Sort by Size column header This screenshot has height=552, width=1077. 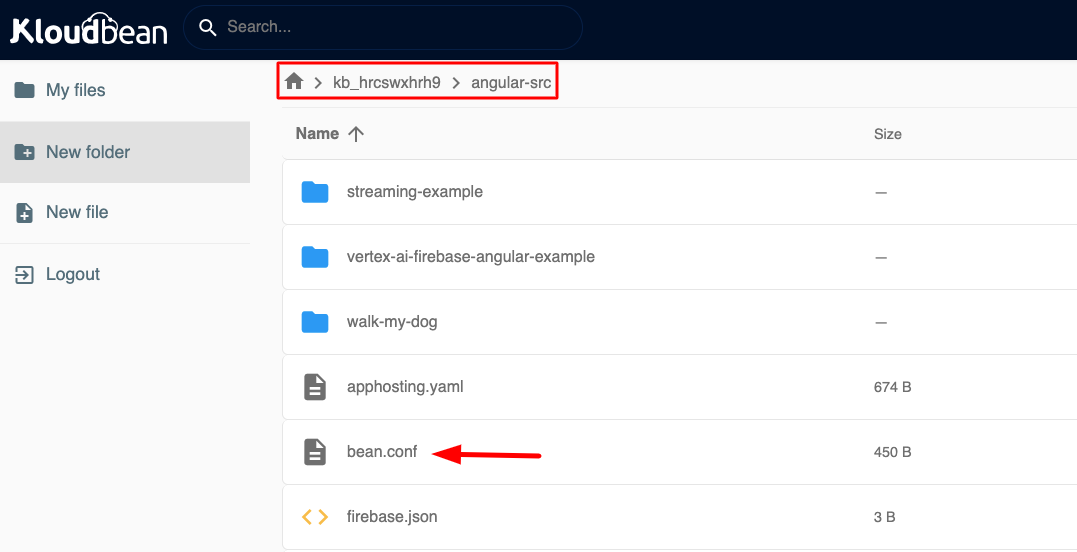[x=887, y=134]
